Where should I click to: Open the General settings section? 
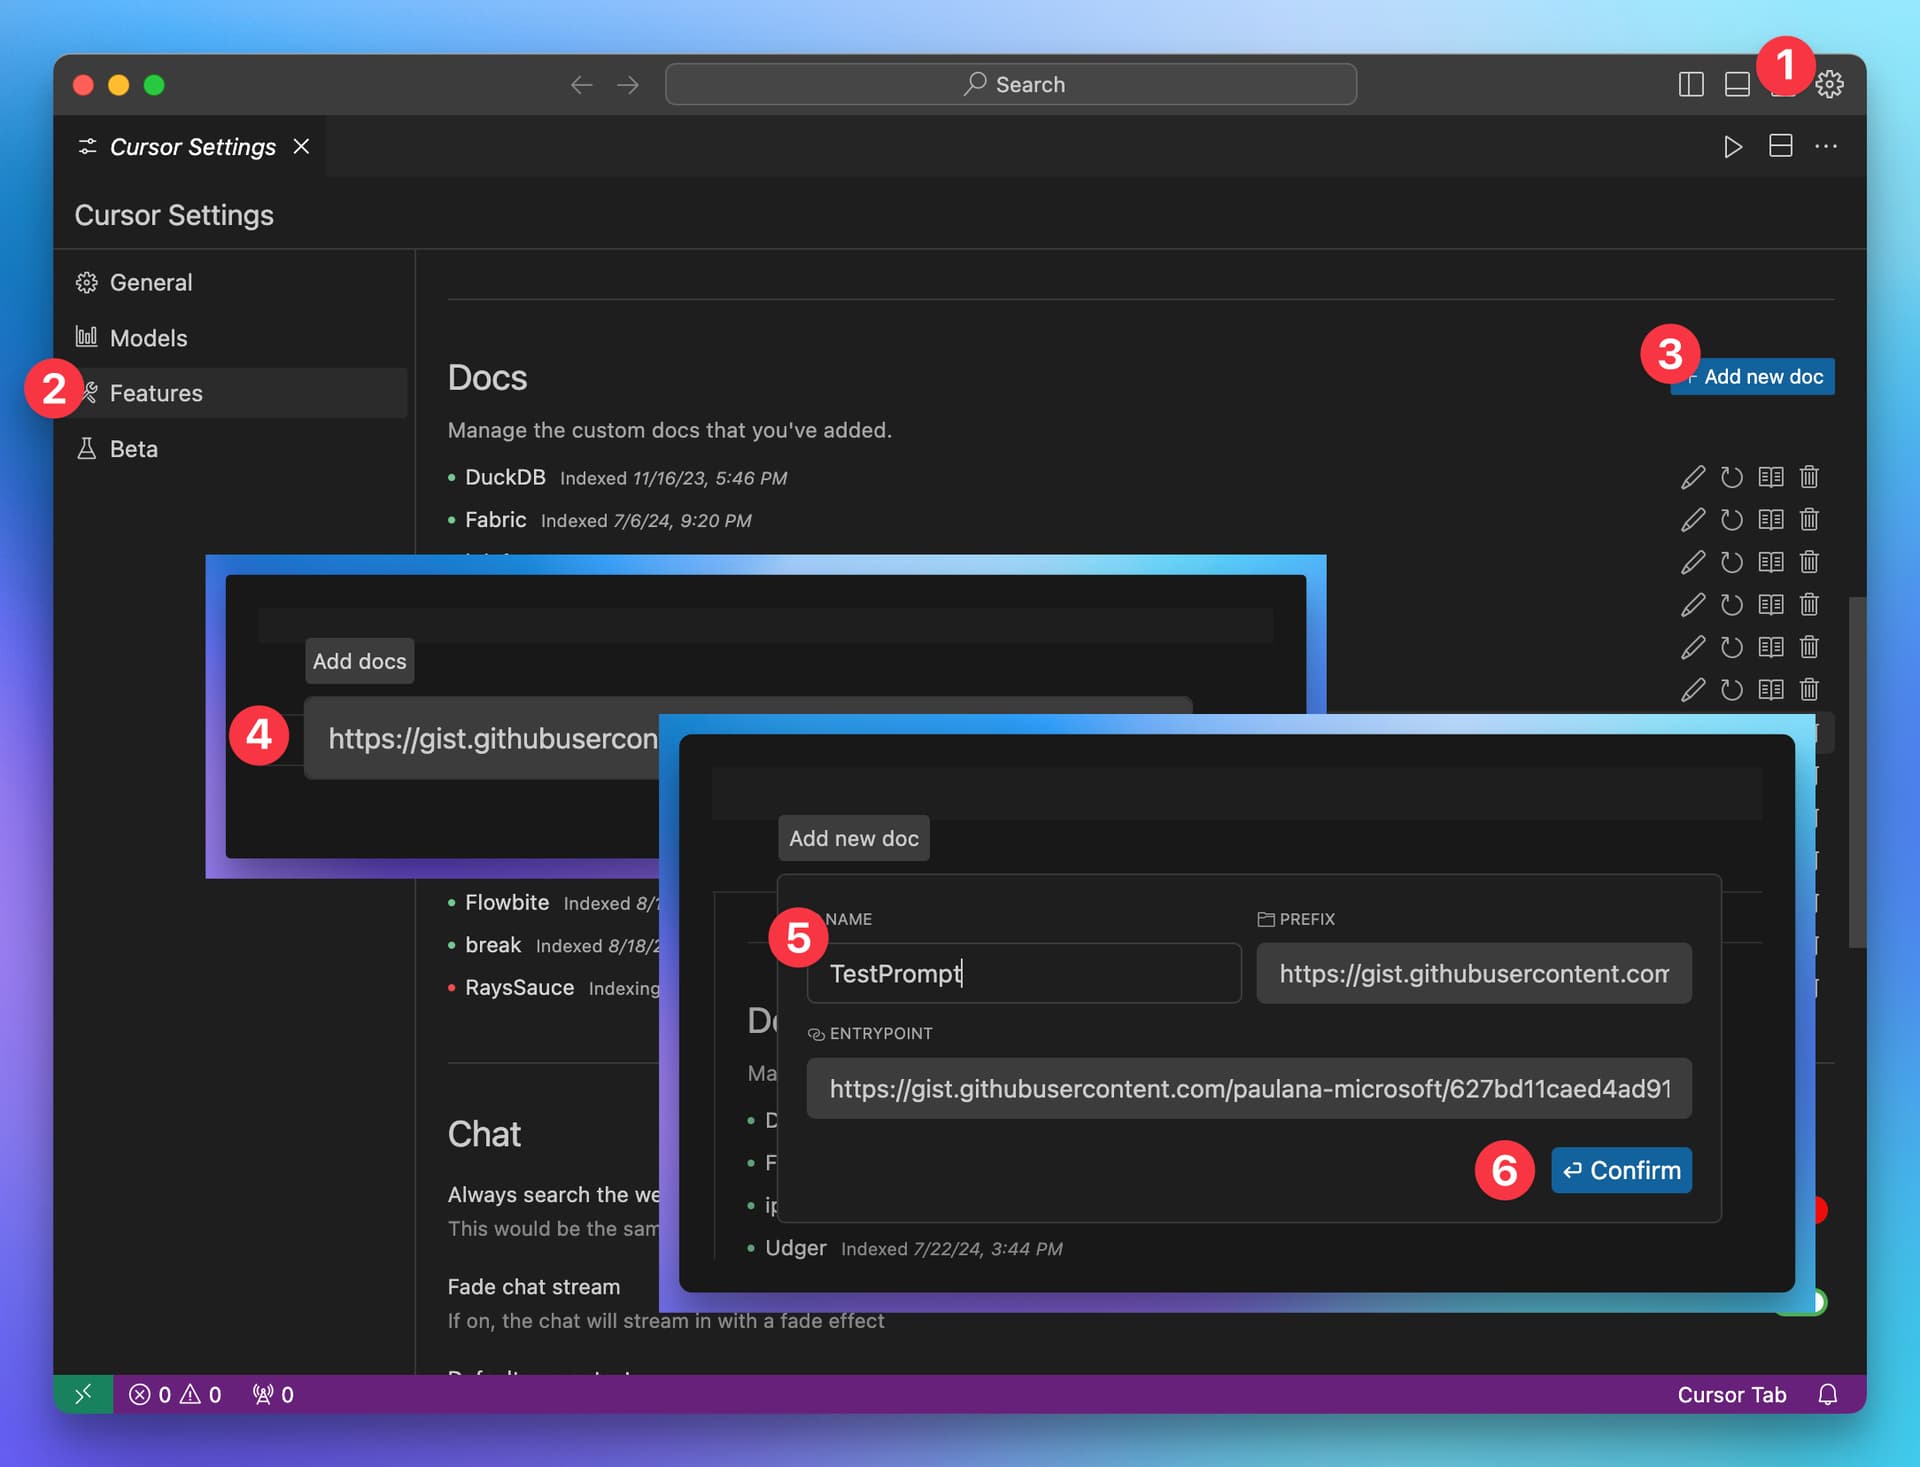[151, 283]
